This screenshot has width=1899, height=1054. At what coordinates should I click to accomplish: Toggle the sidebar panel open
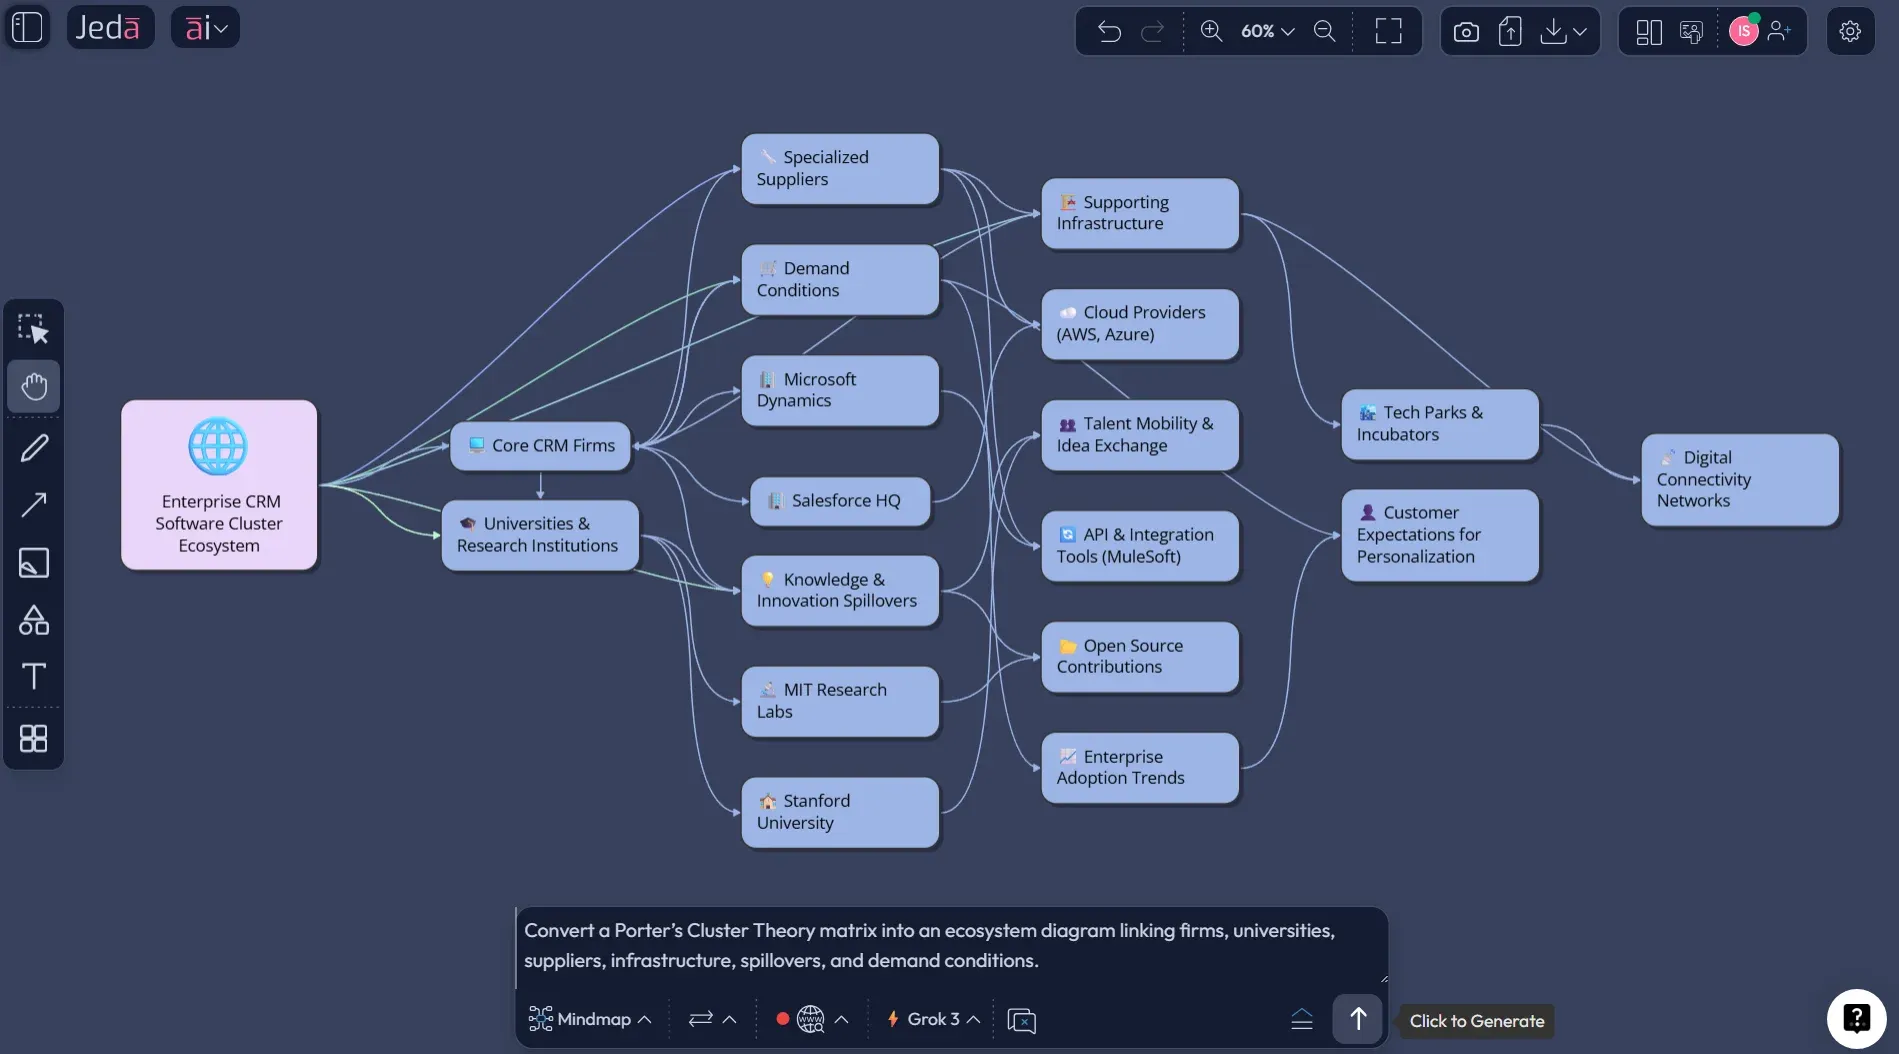tap(27, 27)
